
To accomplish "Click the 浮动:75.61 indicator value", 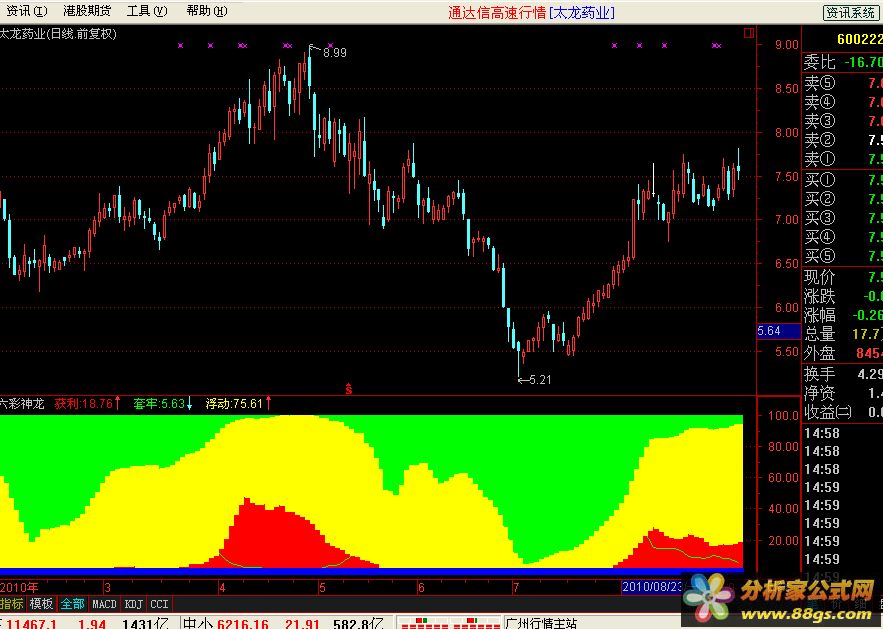I will [239, 404].
